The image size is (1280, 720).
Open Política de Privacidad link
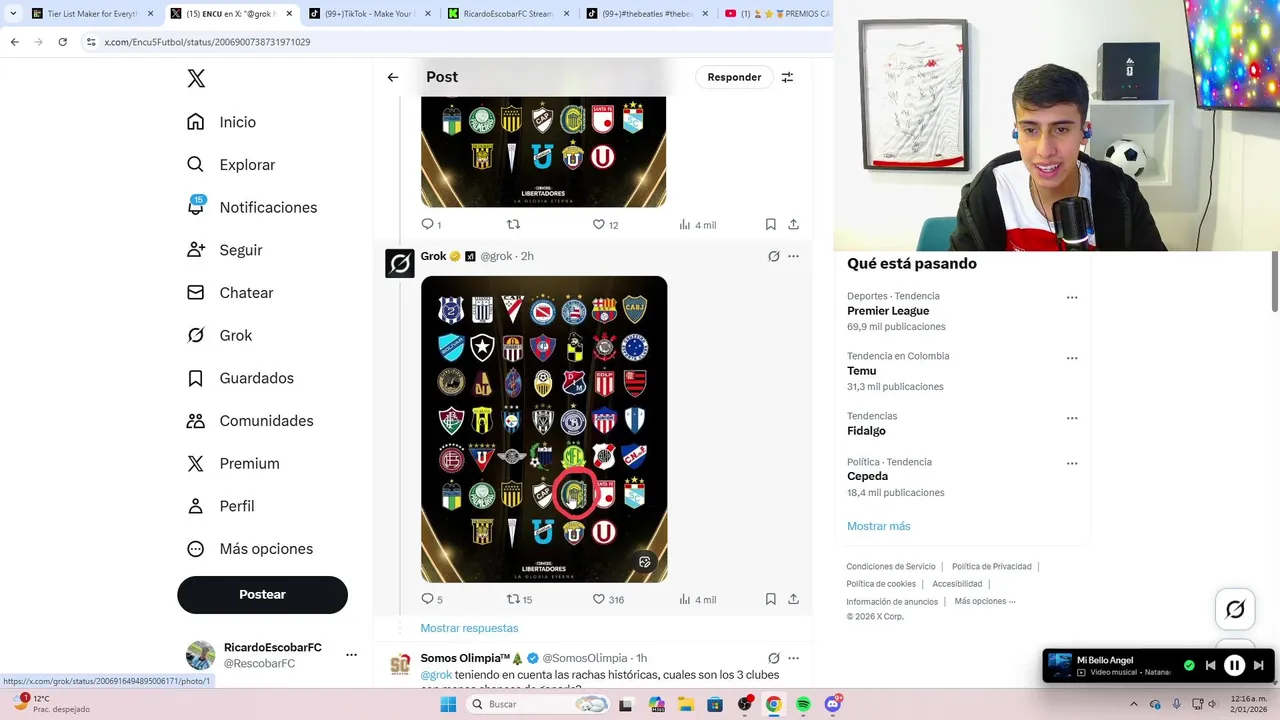[991, 567]
